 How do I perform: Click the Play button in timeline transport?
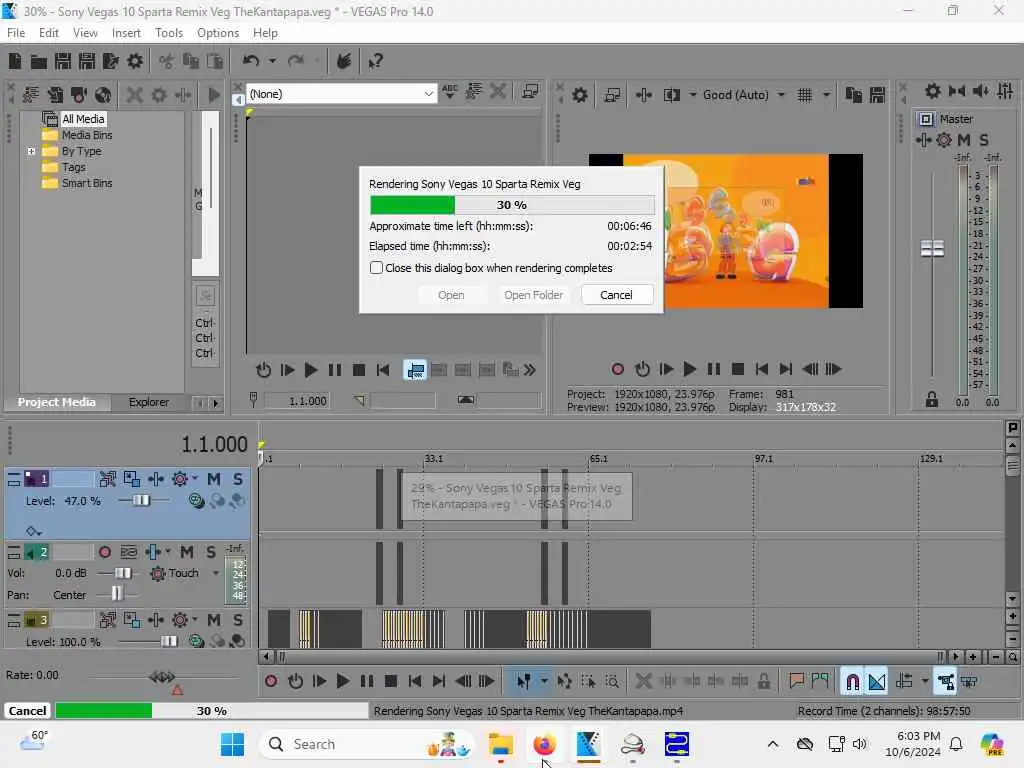[x=342, y=682]
